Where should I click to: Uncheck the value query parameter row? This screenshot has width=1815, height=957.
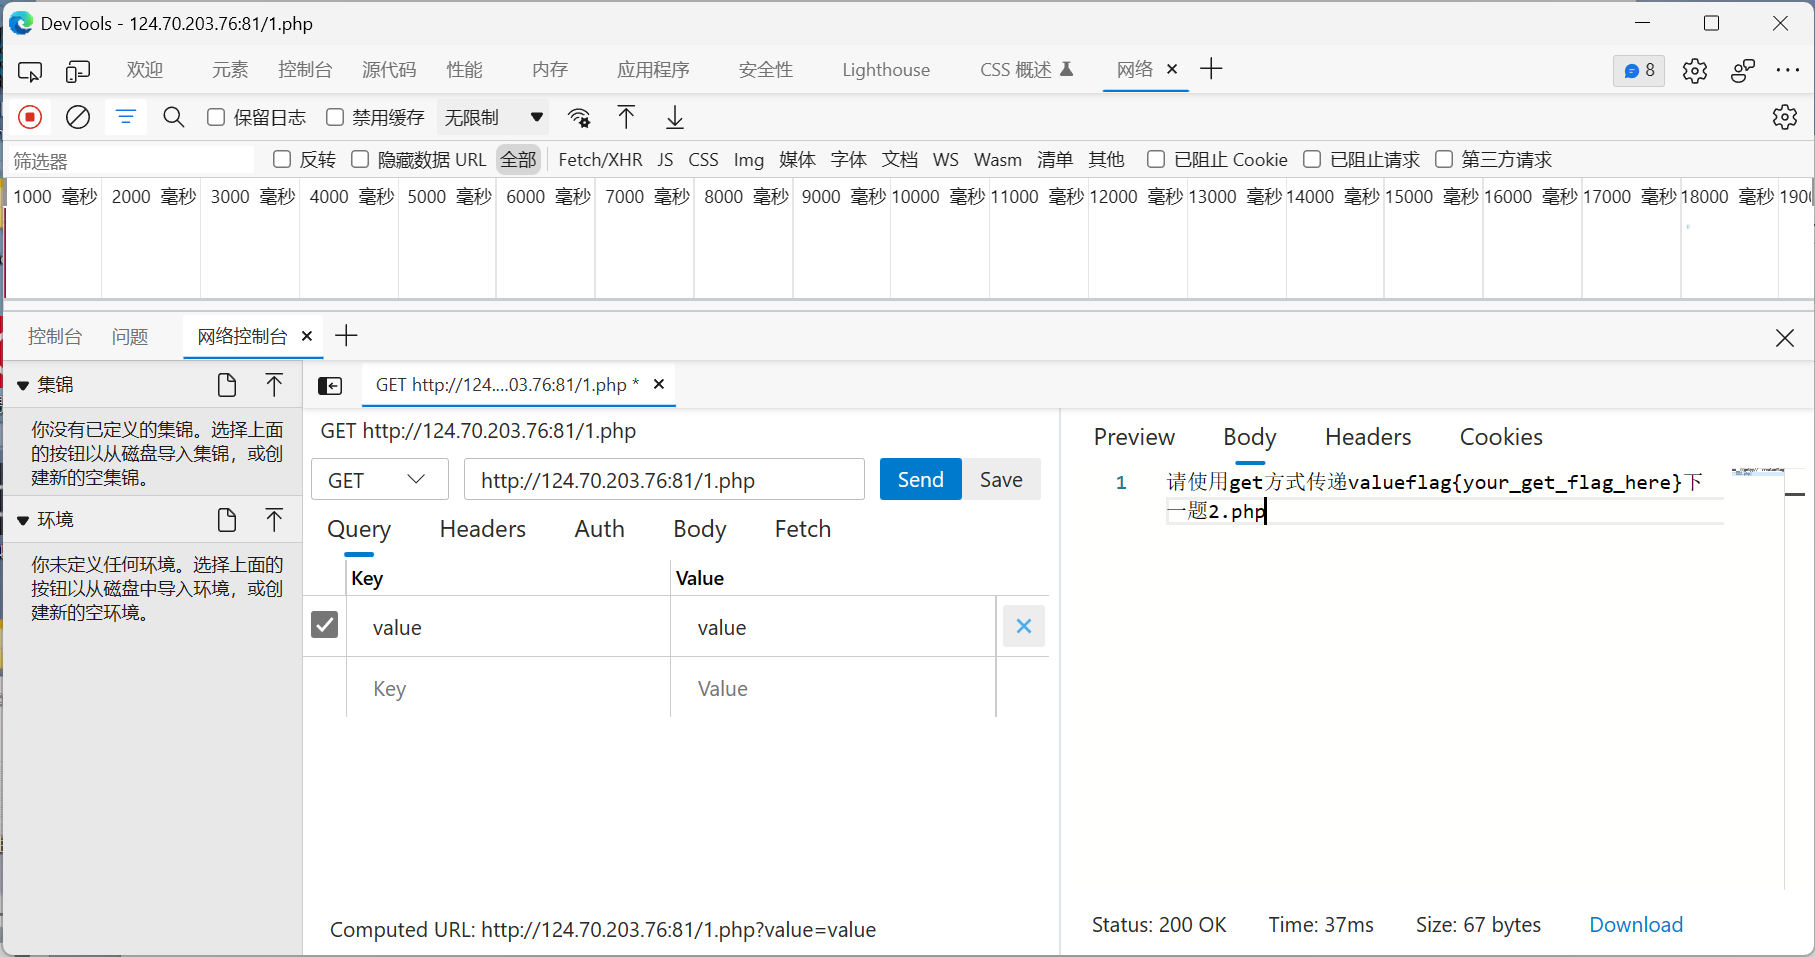coord(324,625)
